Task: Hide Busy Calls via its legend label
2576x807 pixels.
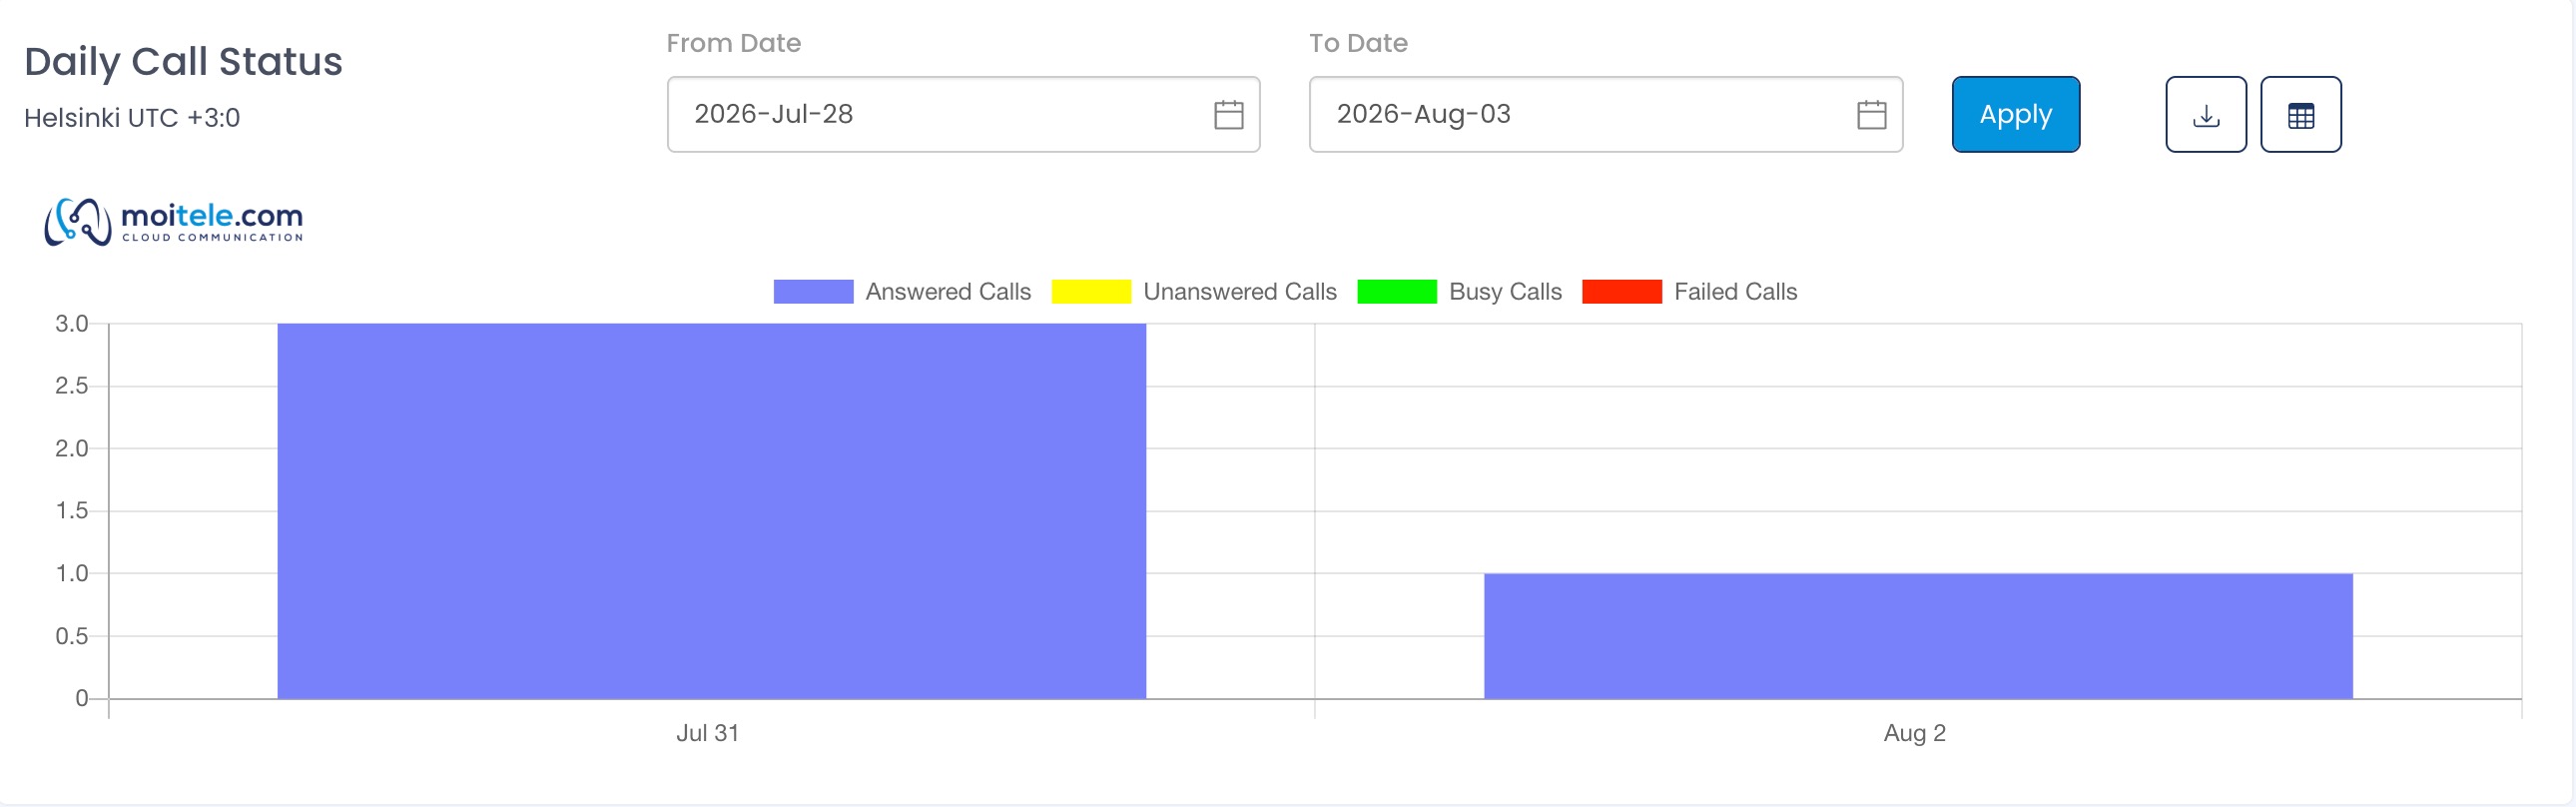Action: click(1505, 291)
